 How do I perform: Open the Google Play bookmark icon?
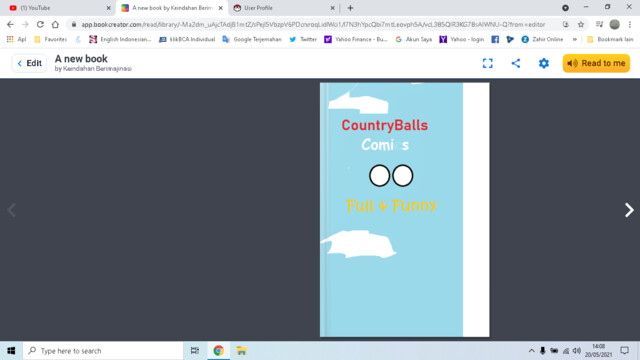point(510,39)
